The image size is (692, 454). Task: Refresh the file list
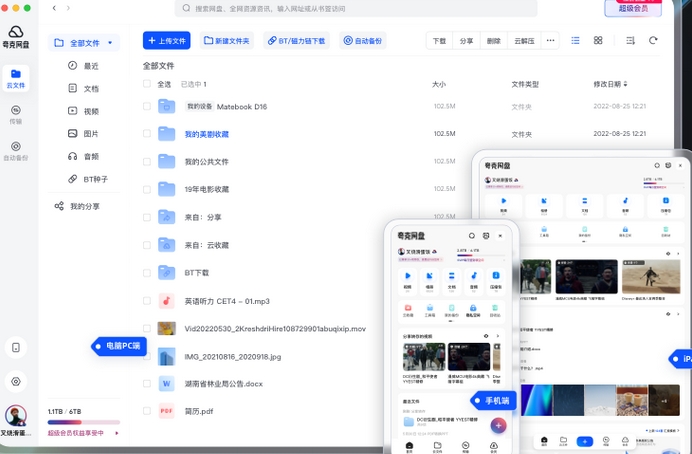[x=653, y=41]
